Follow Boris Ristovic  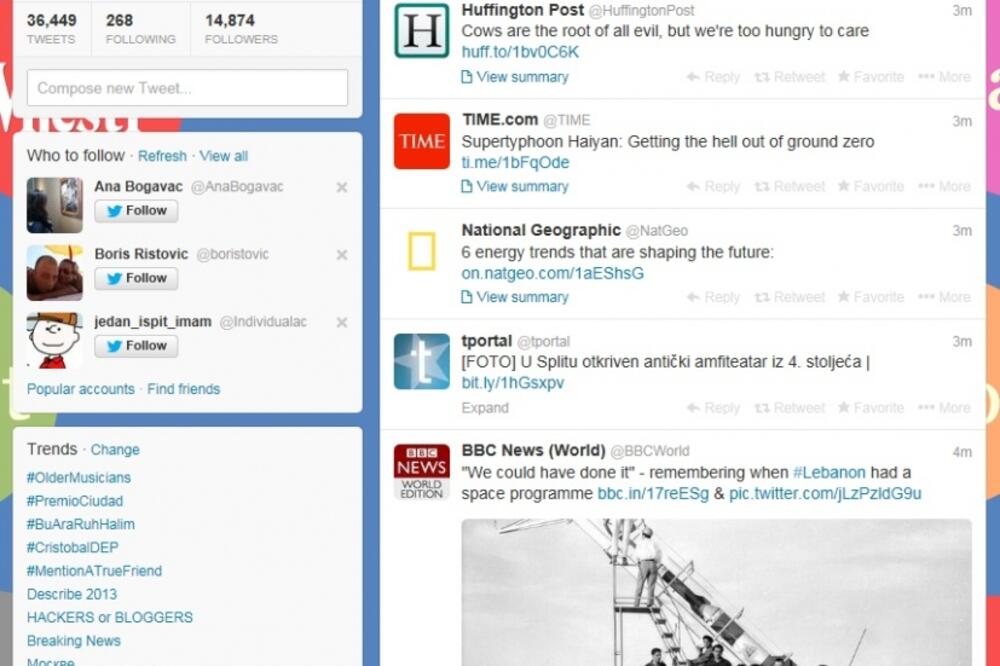pos(136,278)
